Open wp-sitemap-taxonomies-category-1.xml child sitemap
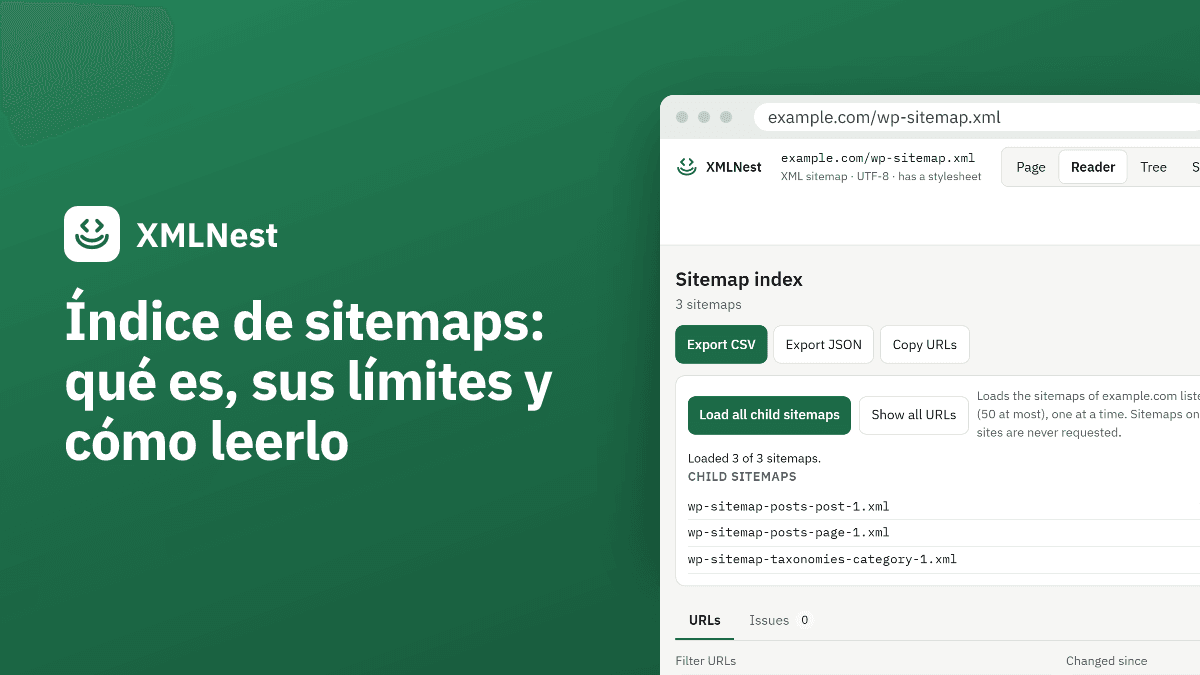Screen dimensions: 1200x675 coord(822,559)
